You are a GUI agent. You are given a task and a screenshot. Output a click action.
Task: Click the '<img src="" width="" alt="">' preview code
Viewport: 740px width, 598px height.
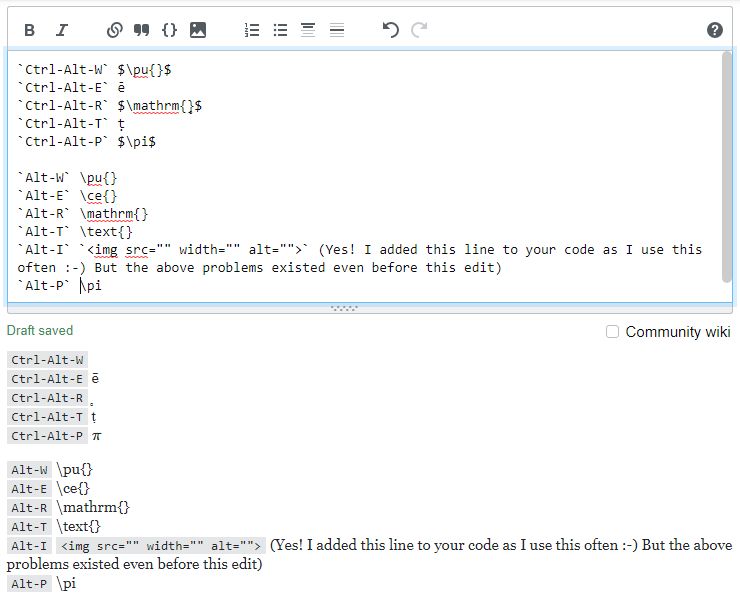click(161, 546)
